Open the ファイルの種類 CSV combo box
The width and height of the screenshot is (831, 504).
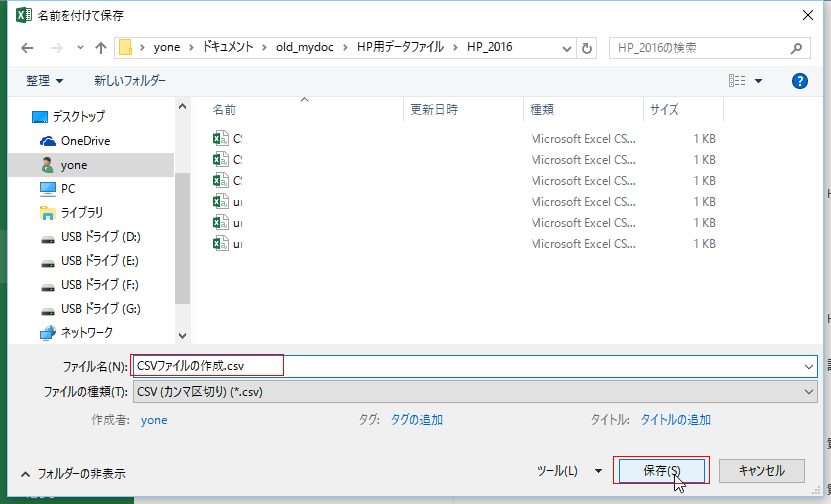(x=474, y=392)
